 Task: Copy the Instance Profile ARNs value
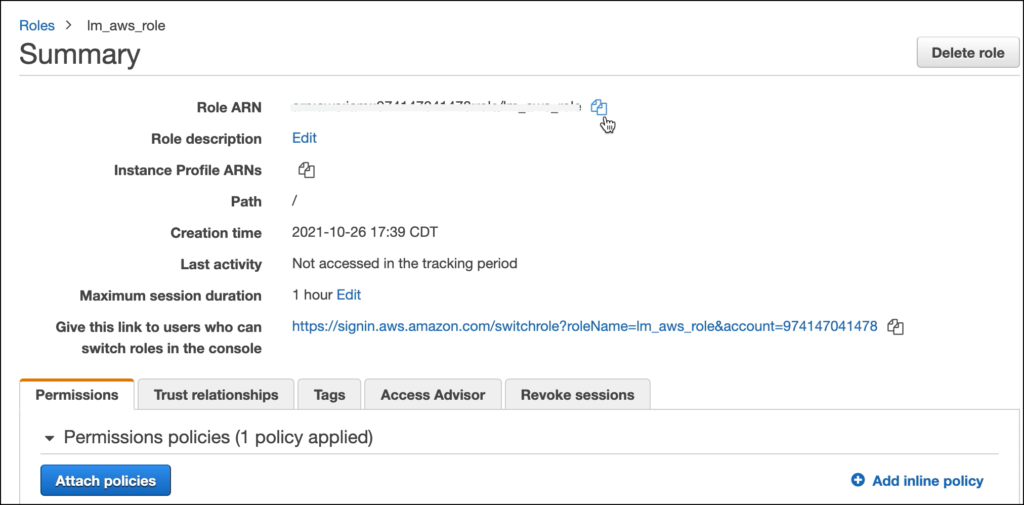[306, 171]
